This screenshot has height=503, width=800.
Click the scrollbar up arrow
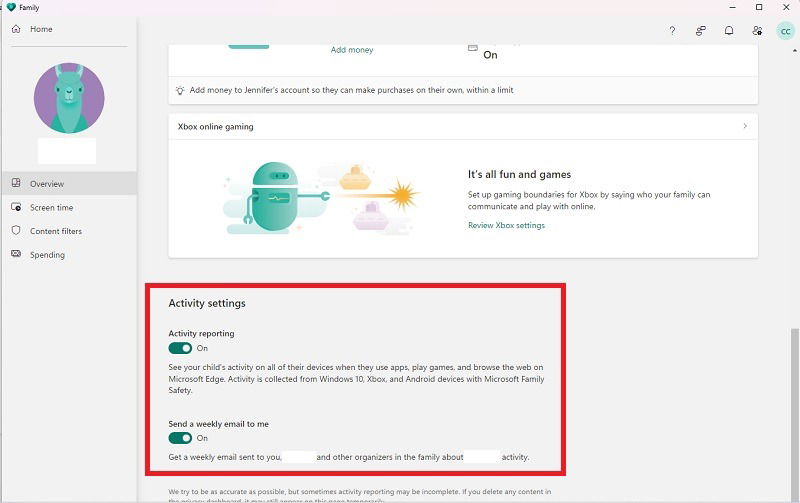[794, 51]
